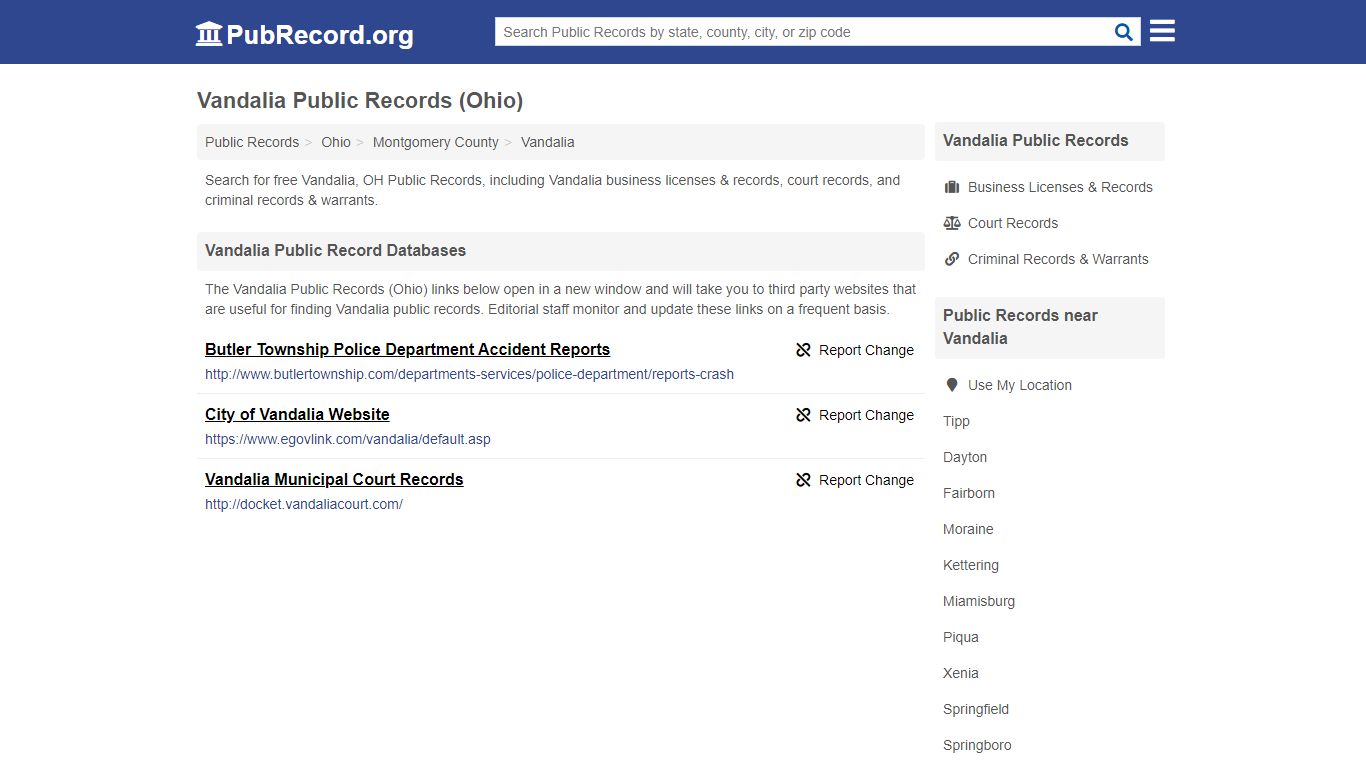Open the hamburger menu icon
The image size is (1366, 768).
(1162, 31)
